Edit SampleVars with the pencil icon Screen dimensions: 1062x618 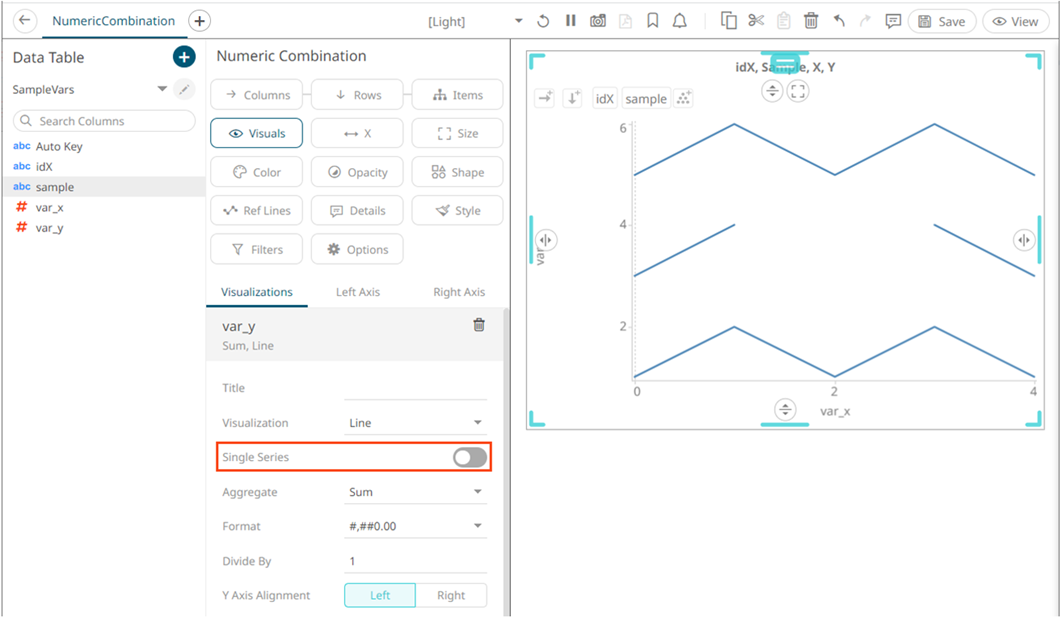184,89
